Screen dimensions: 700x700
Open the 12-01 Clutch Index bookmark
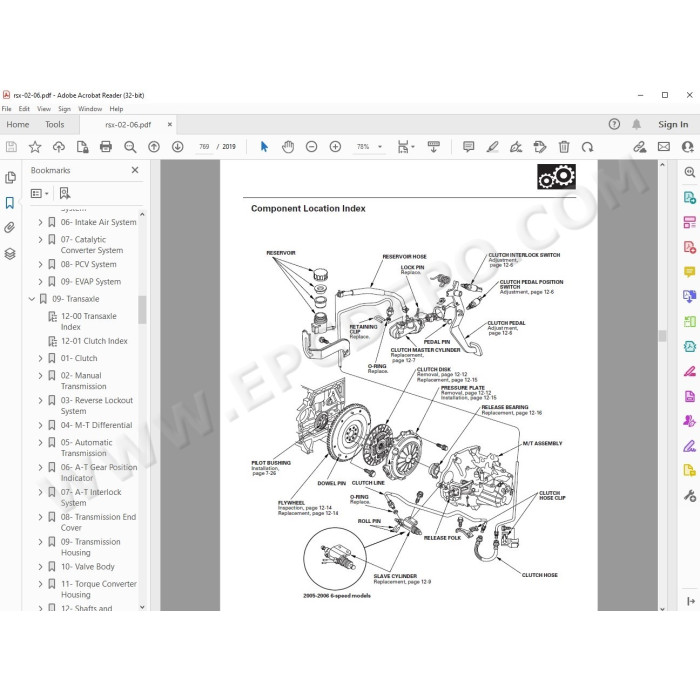[94, 341]
